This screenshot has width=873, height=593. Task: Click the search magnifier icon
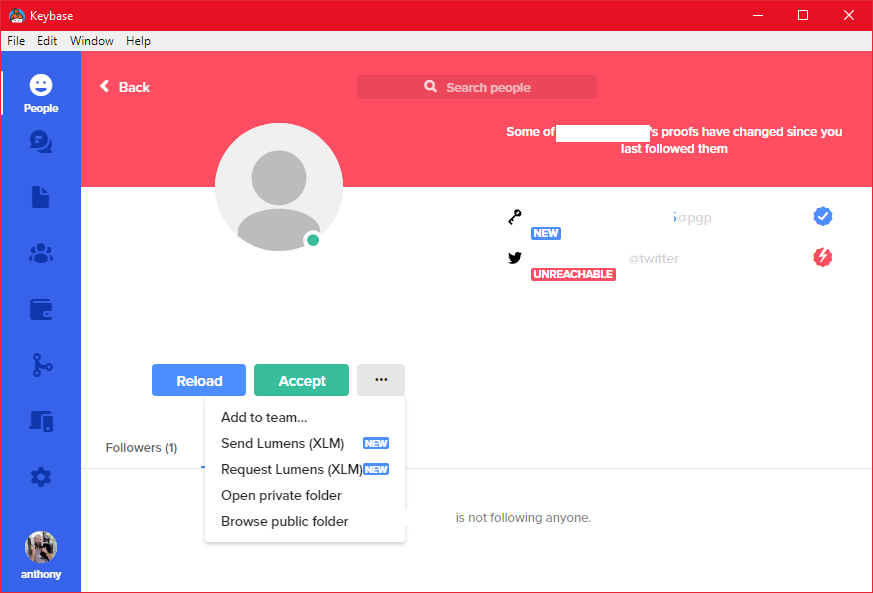coord(430,86)
